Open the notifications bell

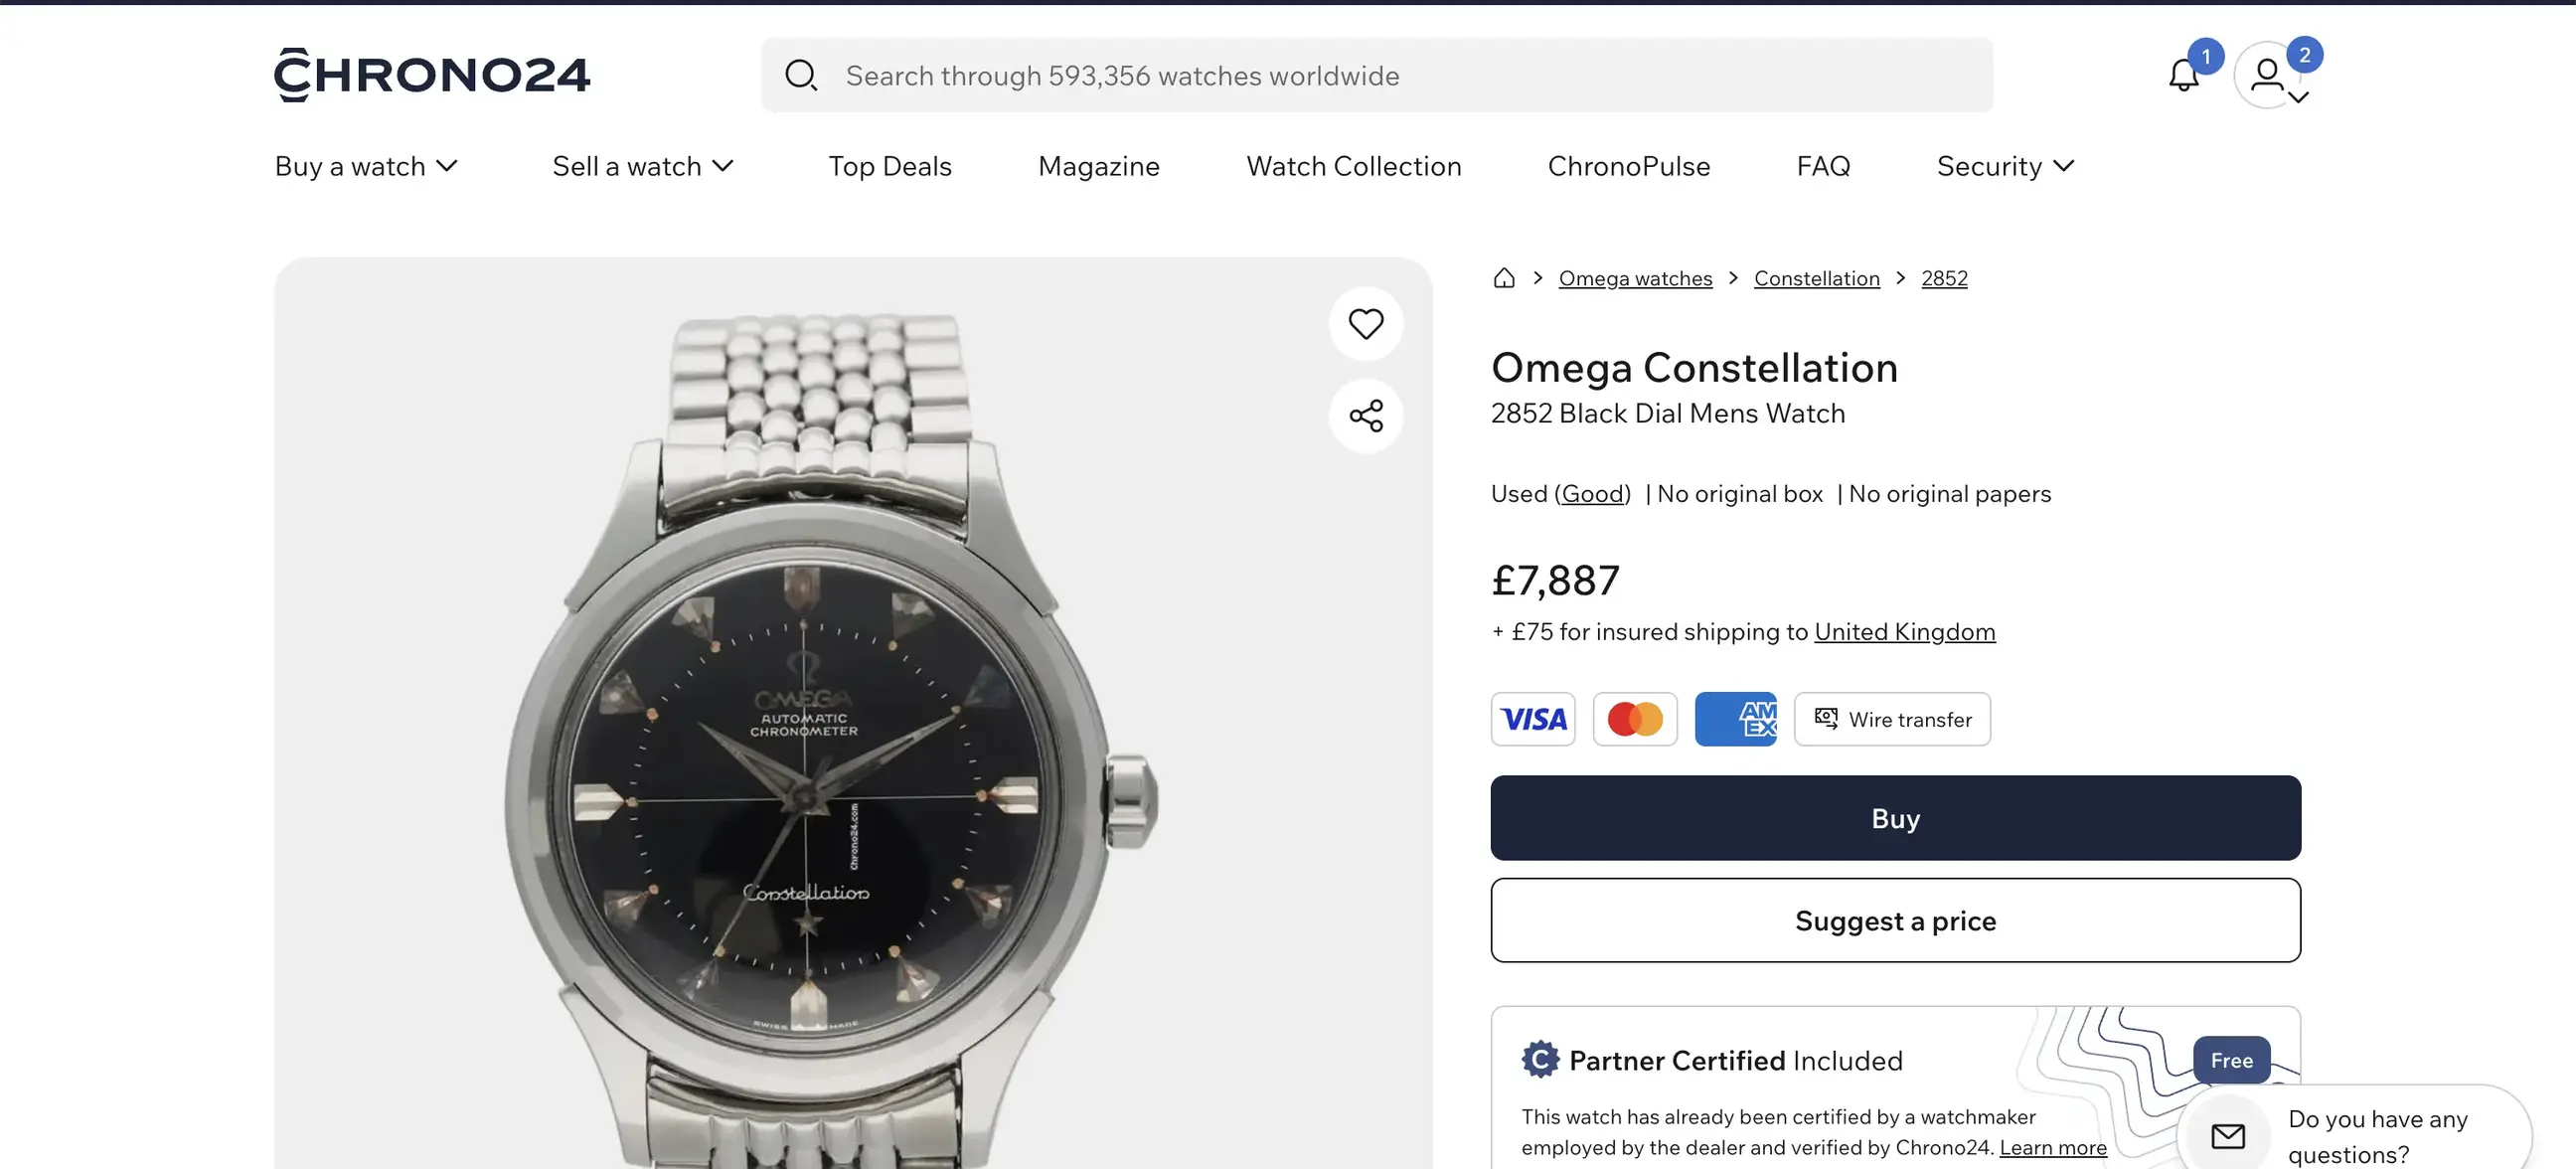(x=2183, y=75)
